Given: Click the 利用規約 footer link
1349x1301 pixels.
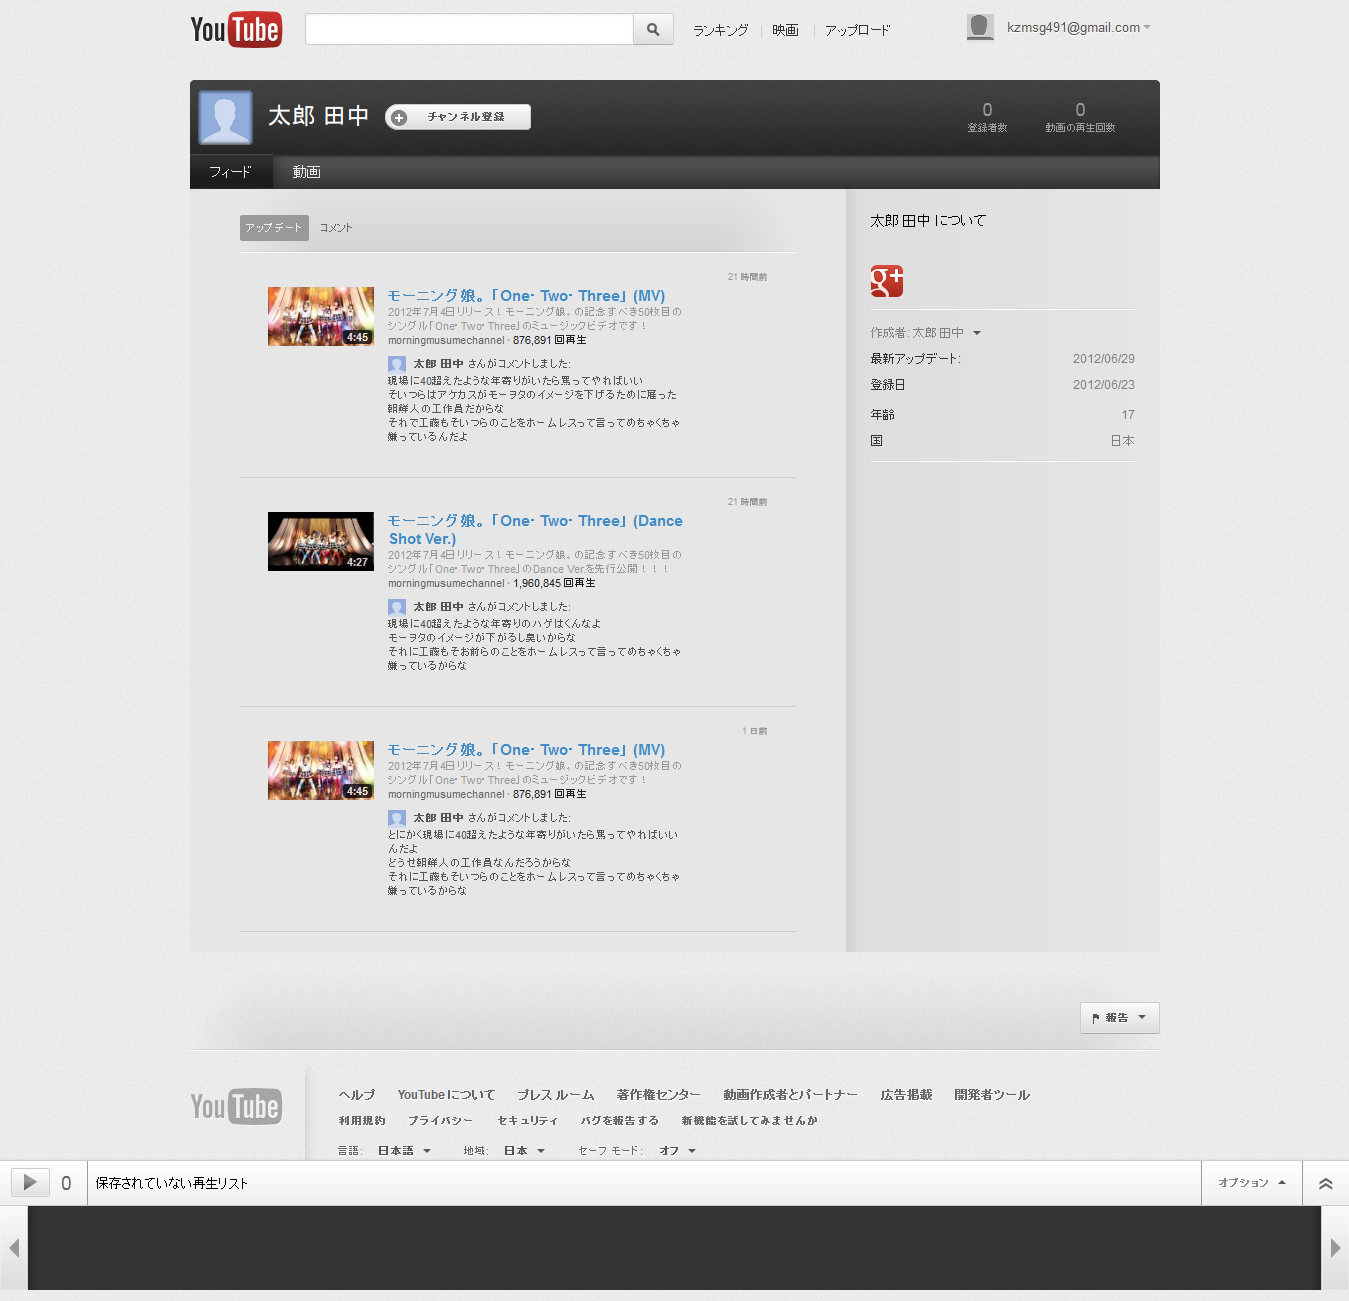Looking at the screenshot, I should [362, 1121].
